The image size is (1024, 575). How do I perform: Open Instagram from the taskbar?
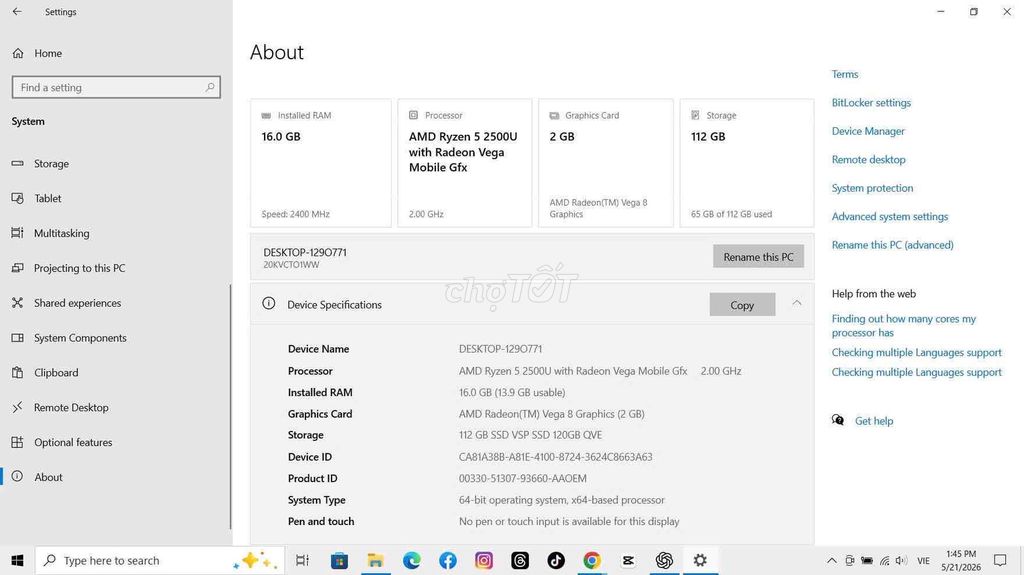[483, 561]
